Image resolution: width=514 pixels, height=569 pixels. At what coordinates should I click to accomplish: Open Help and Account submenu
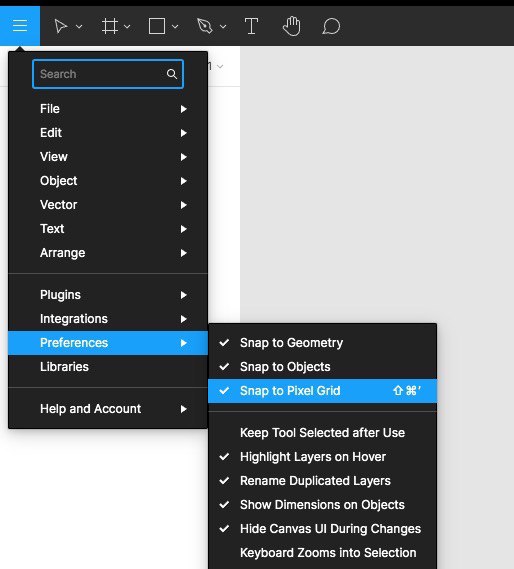tap(108, 409)
